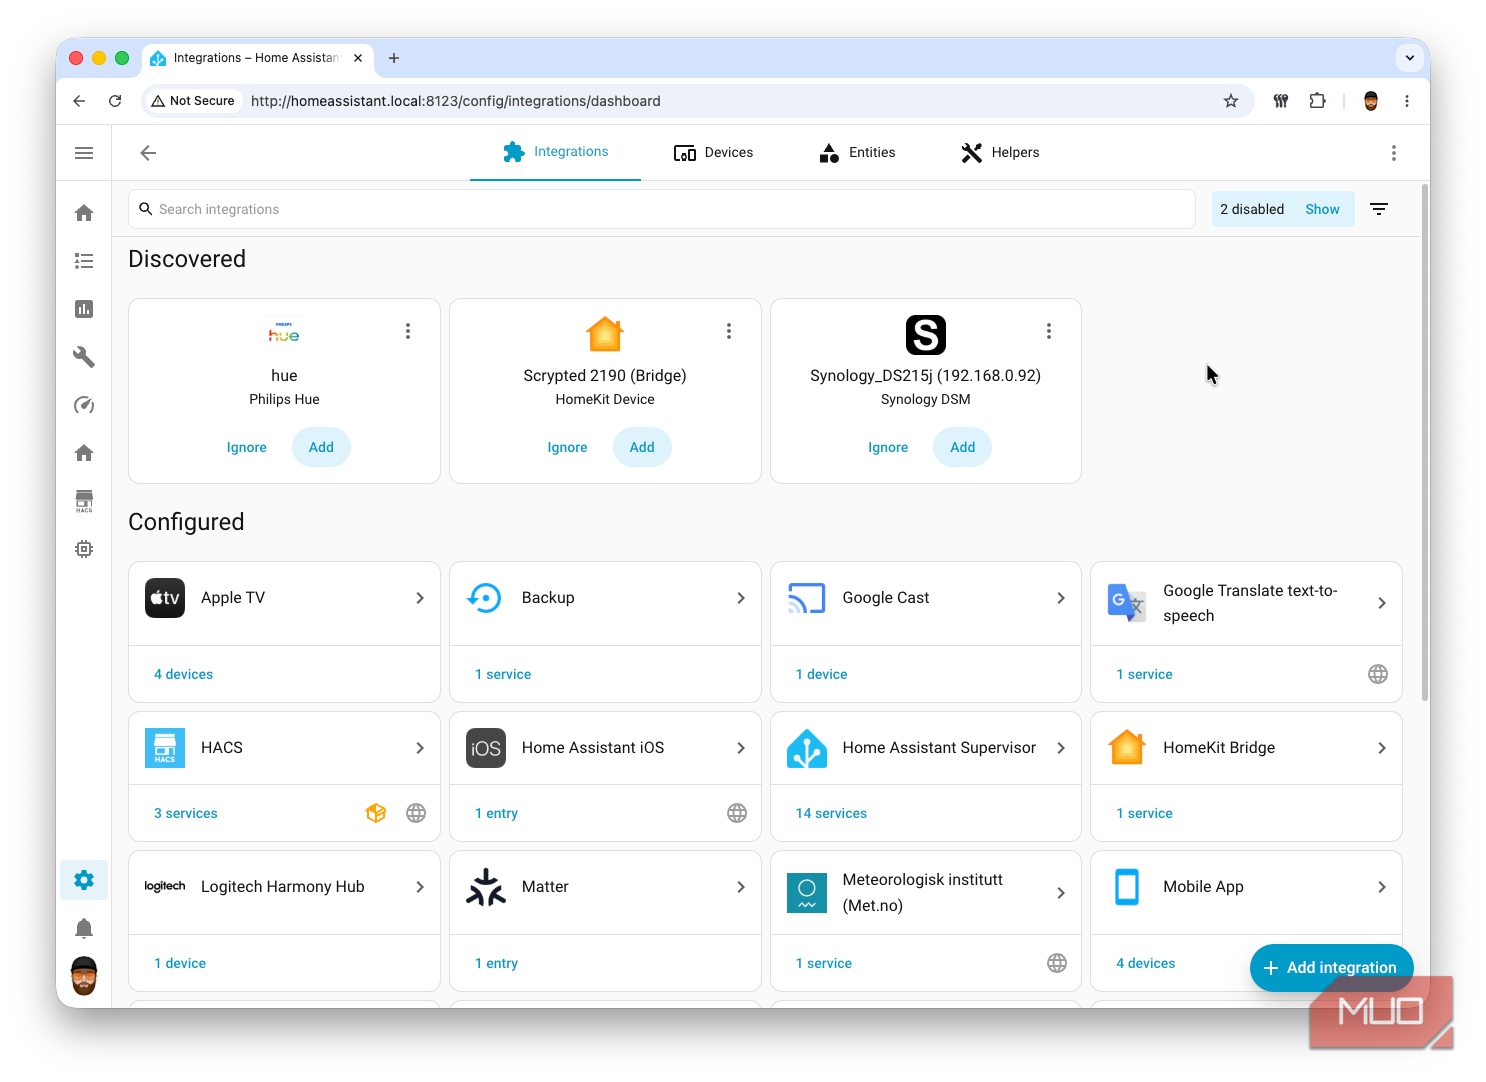Open the HACS icon in the sidebar

(84, 501)
